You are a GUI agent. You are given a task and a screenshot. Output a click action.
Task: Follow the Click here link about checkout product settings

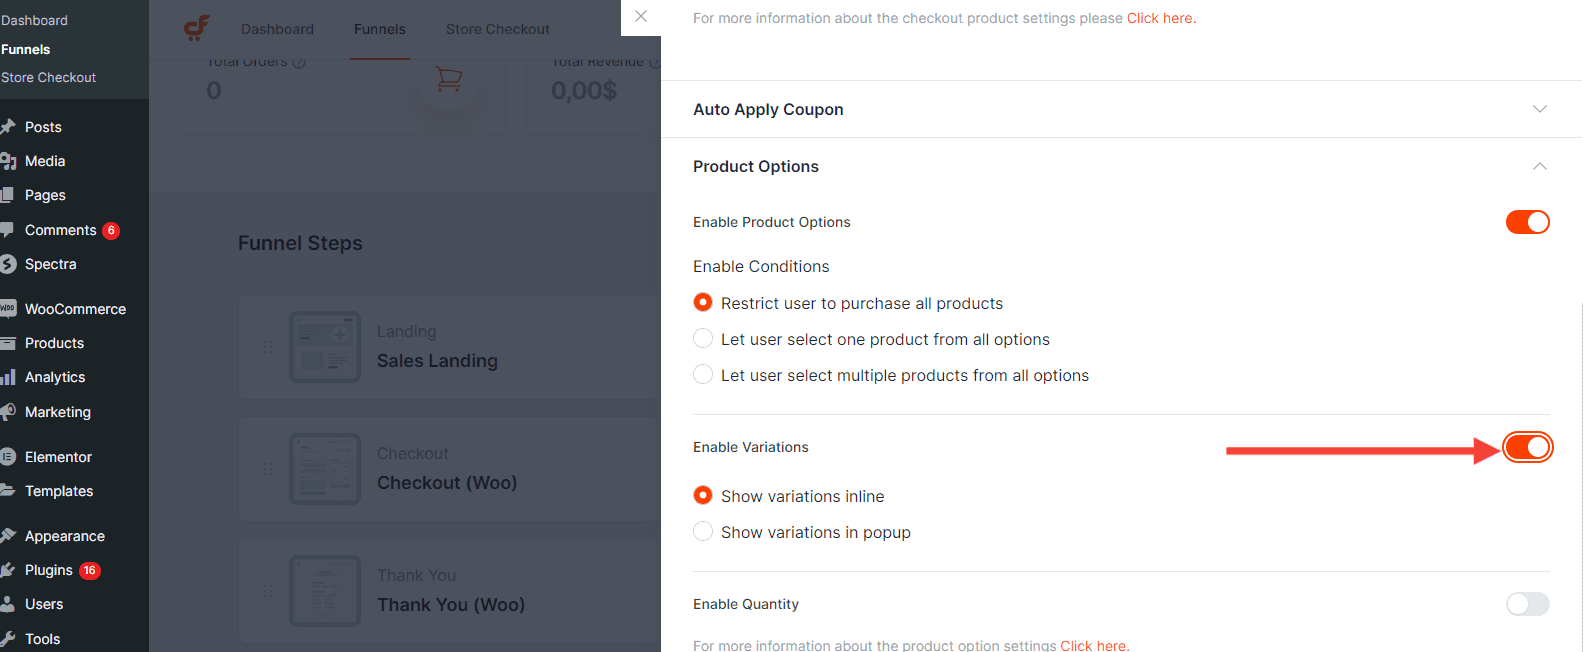point(1160,18)
